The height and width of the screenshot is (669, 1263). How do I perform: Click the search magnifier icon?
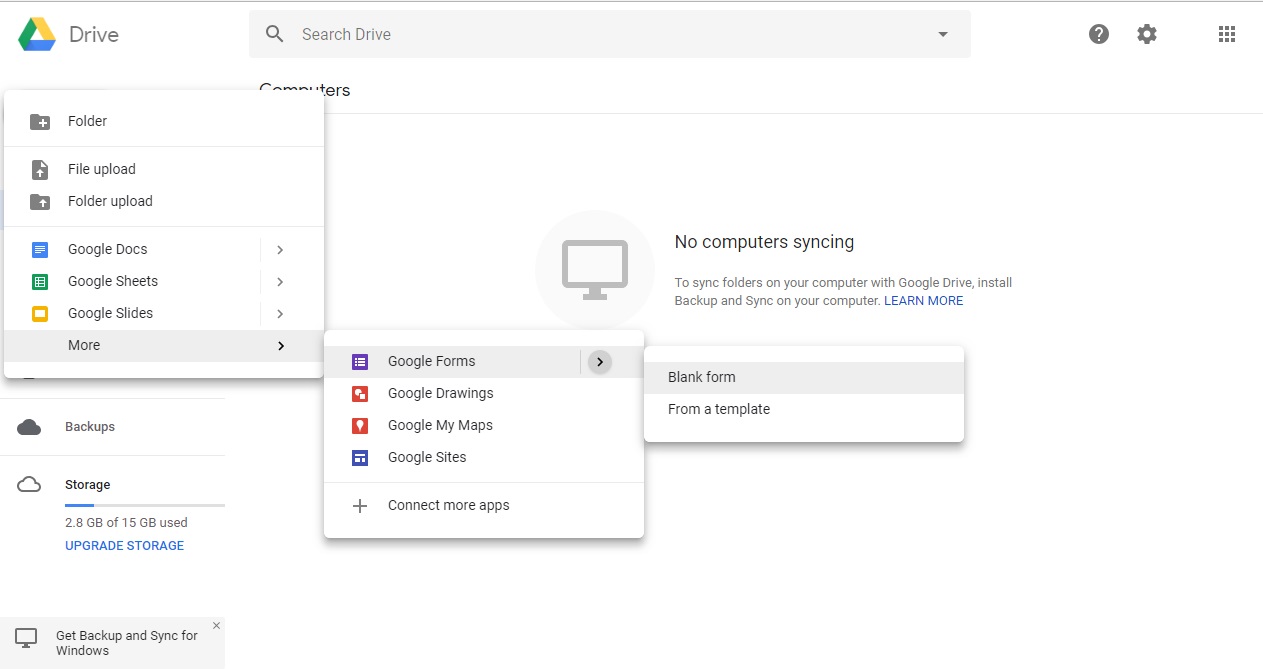point(275,34)
